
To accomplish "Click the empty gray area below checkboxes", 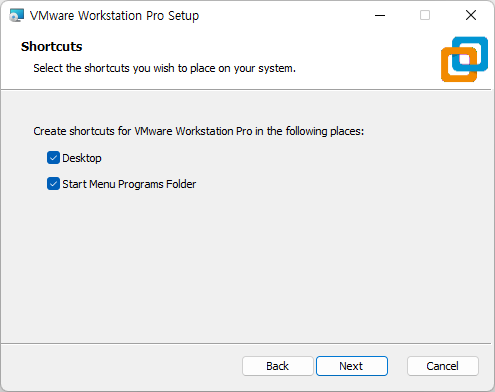I will 247,267.
